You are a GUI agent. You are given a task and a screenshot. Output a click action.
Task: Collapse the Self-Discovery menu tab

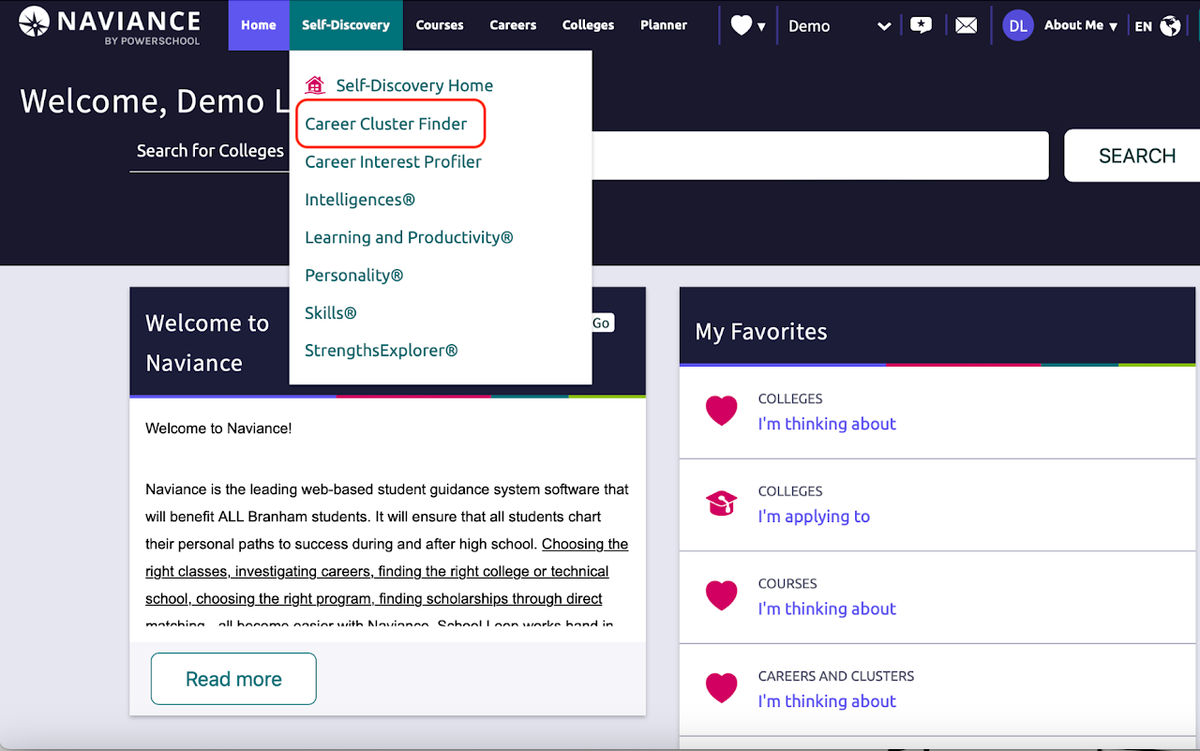pos(346,25)
